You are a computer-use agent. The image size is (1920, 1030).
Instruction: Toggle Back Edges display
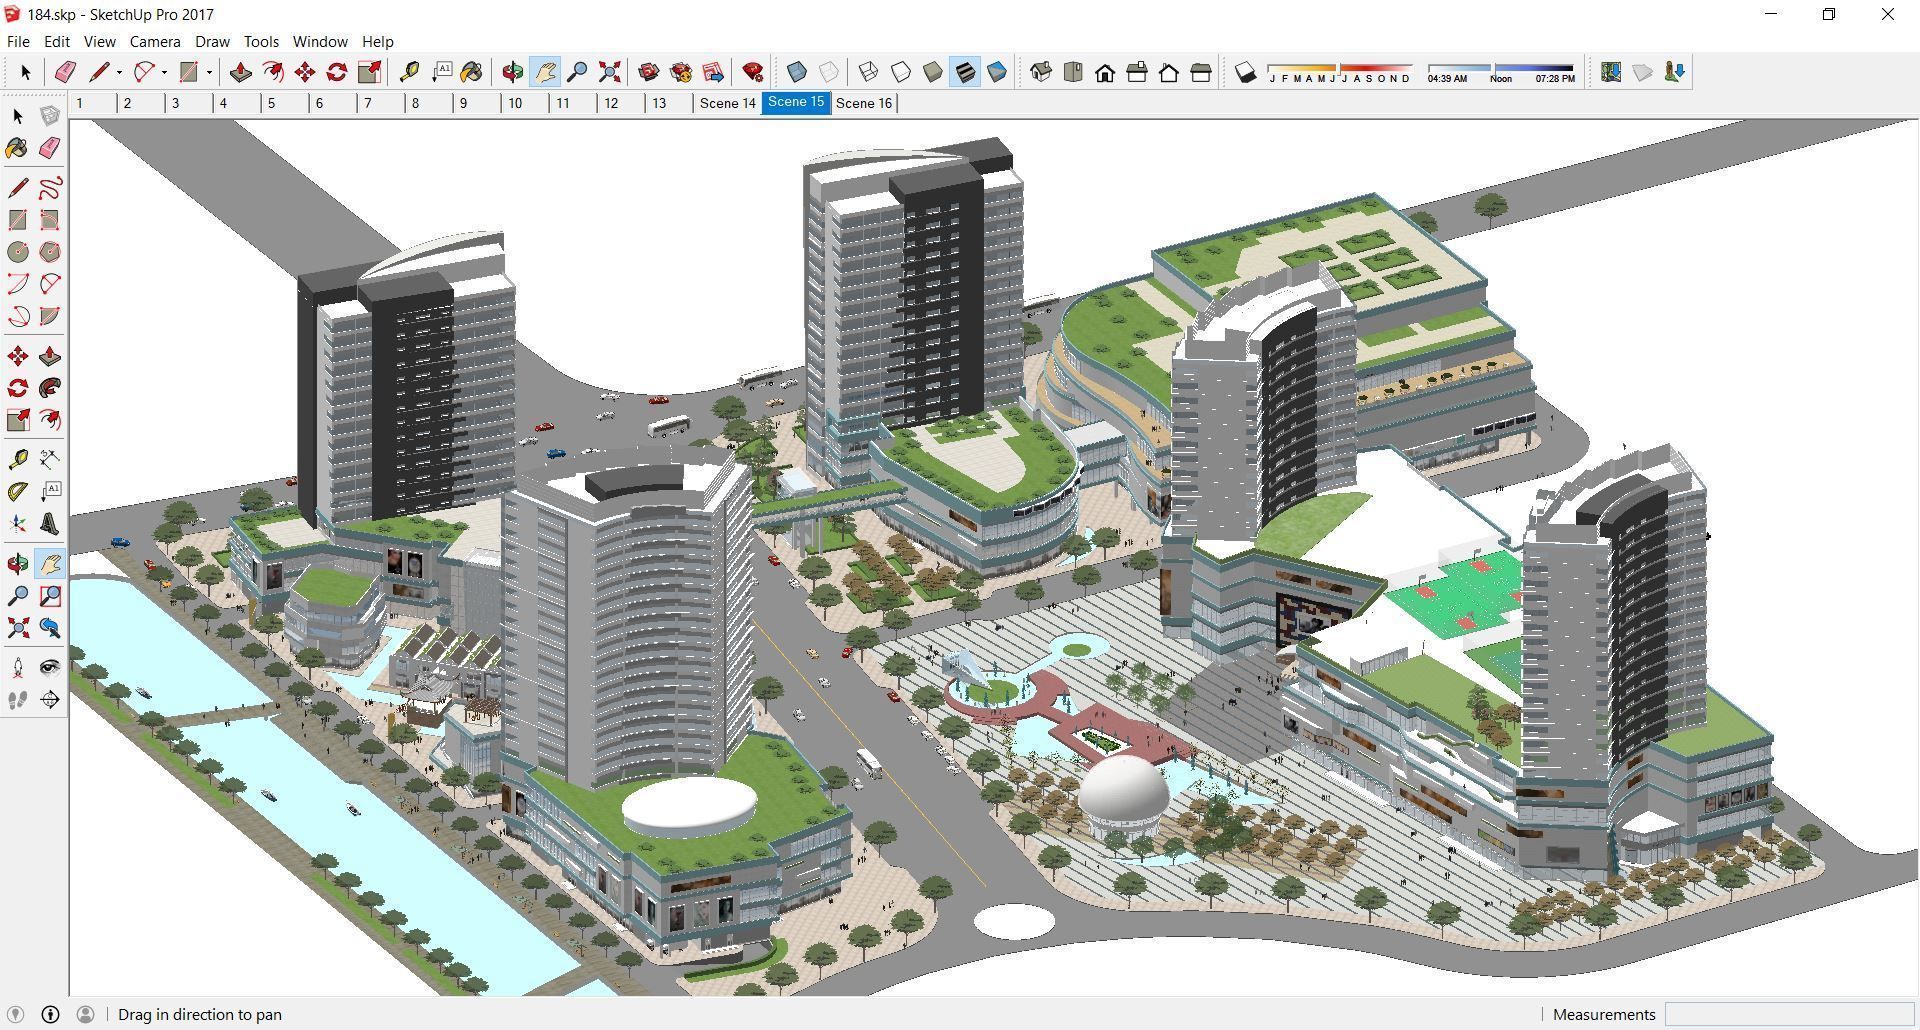click(829, 72)
